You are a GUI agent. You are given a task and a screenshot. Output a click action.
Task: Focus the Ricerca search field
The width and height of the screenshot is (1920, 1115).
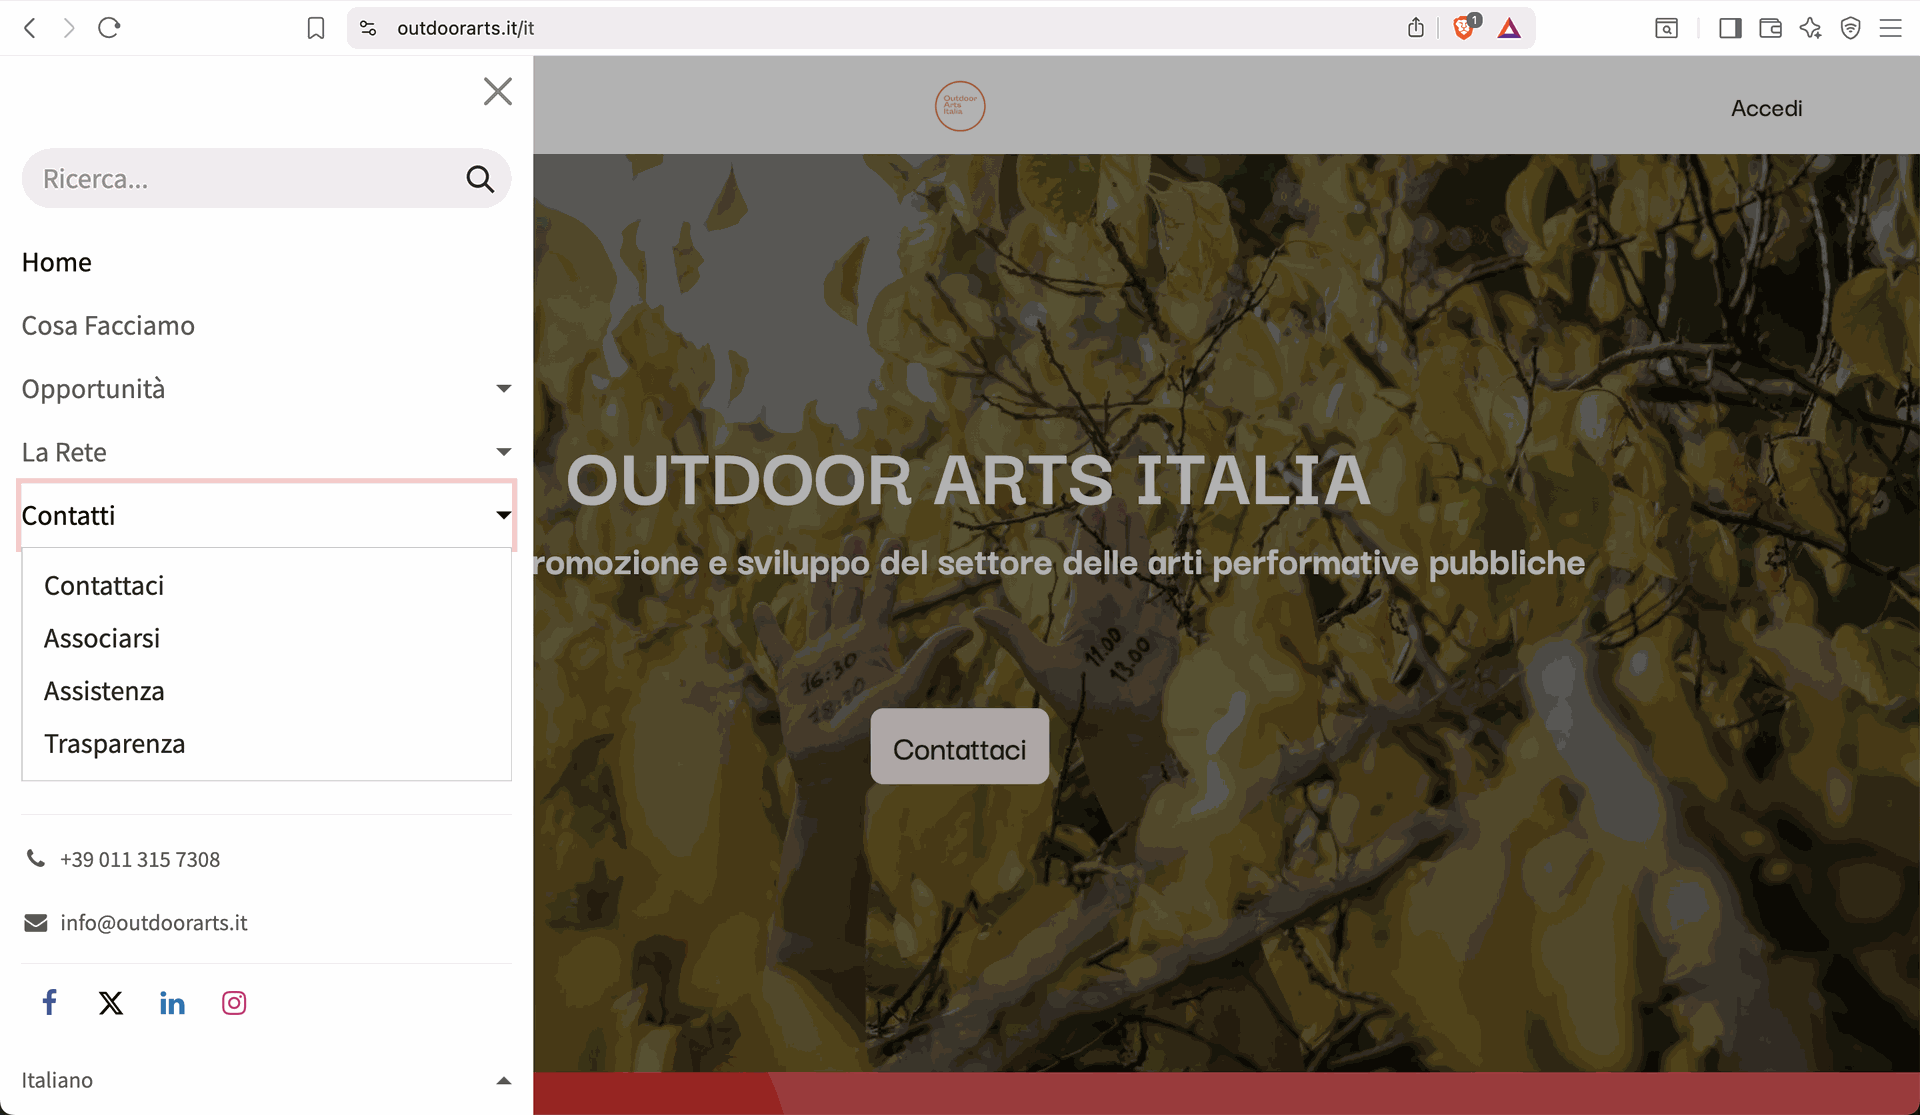coord(240,179)
